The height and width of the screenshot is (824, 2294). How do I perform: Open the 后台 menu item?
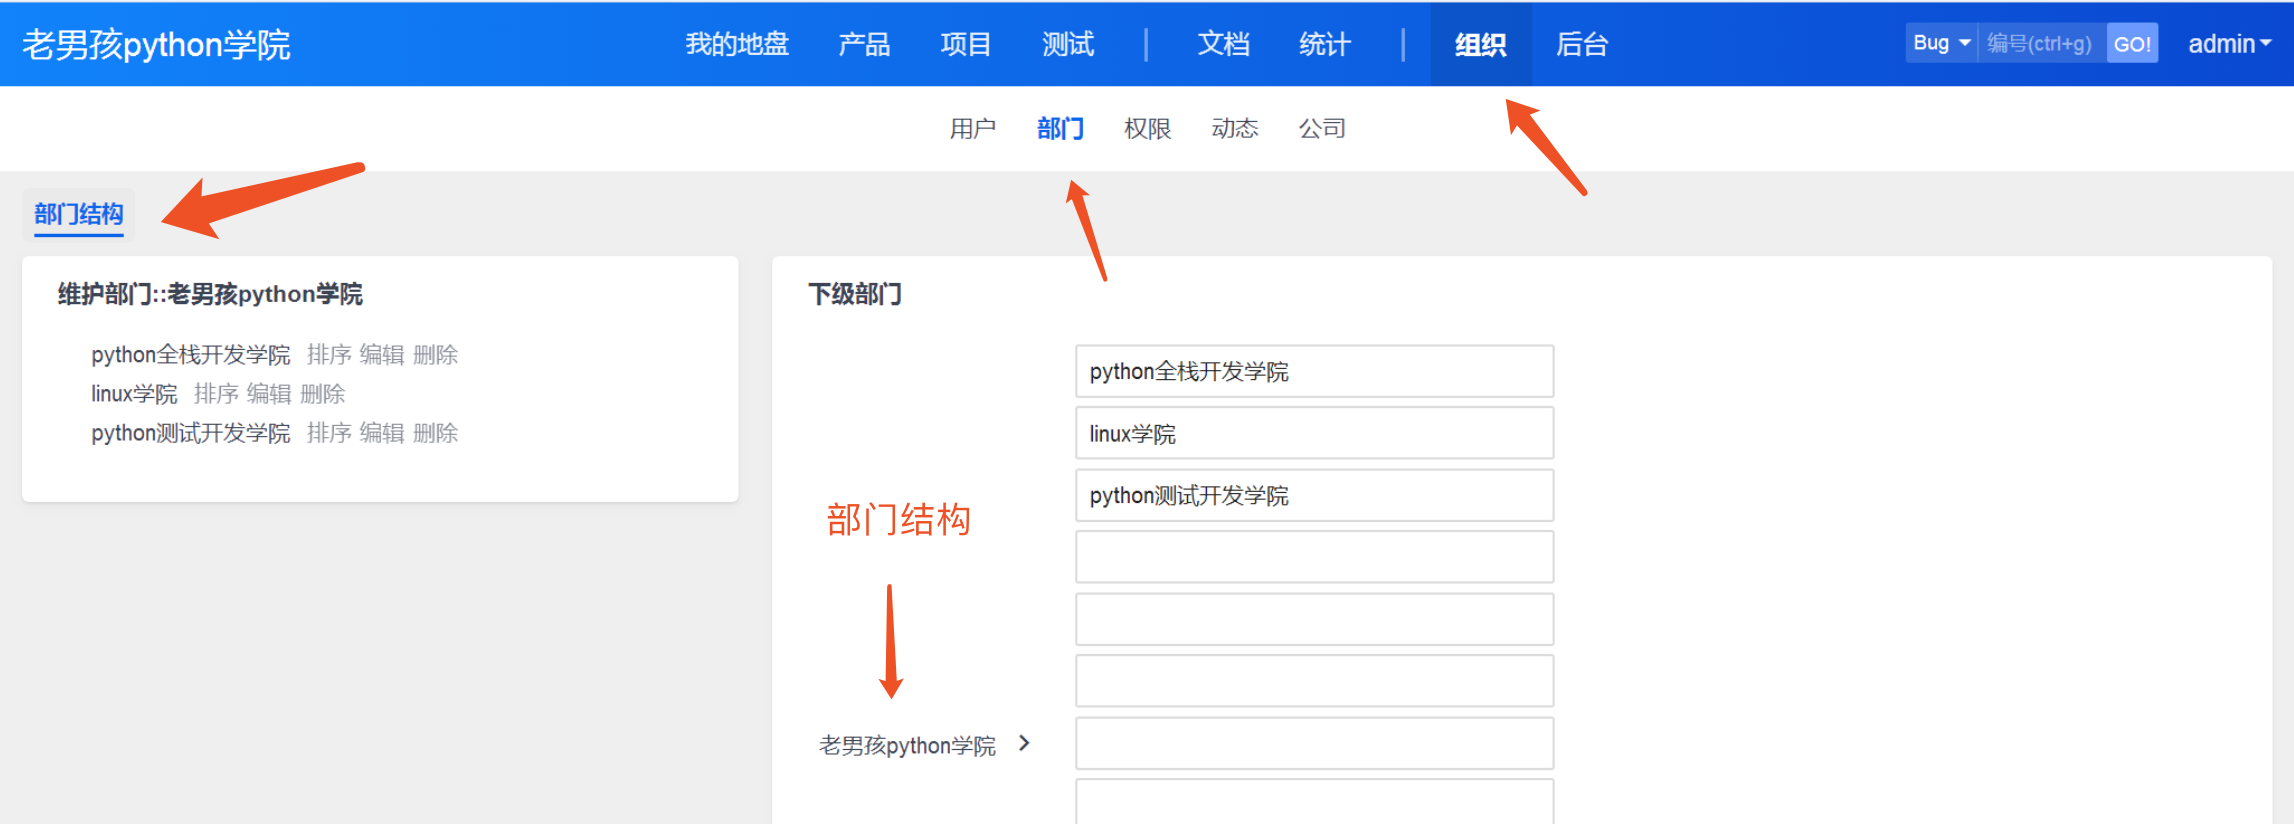pyautogui.click(x=1582, y=44)
